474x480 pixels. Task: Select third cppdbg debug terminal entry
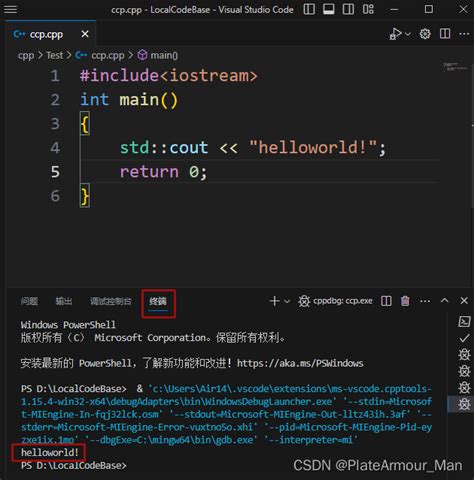pyautogui.click(x=464, y=387)
